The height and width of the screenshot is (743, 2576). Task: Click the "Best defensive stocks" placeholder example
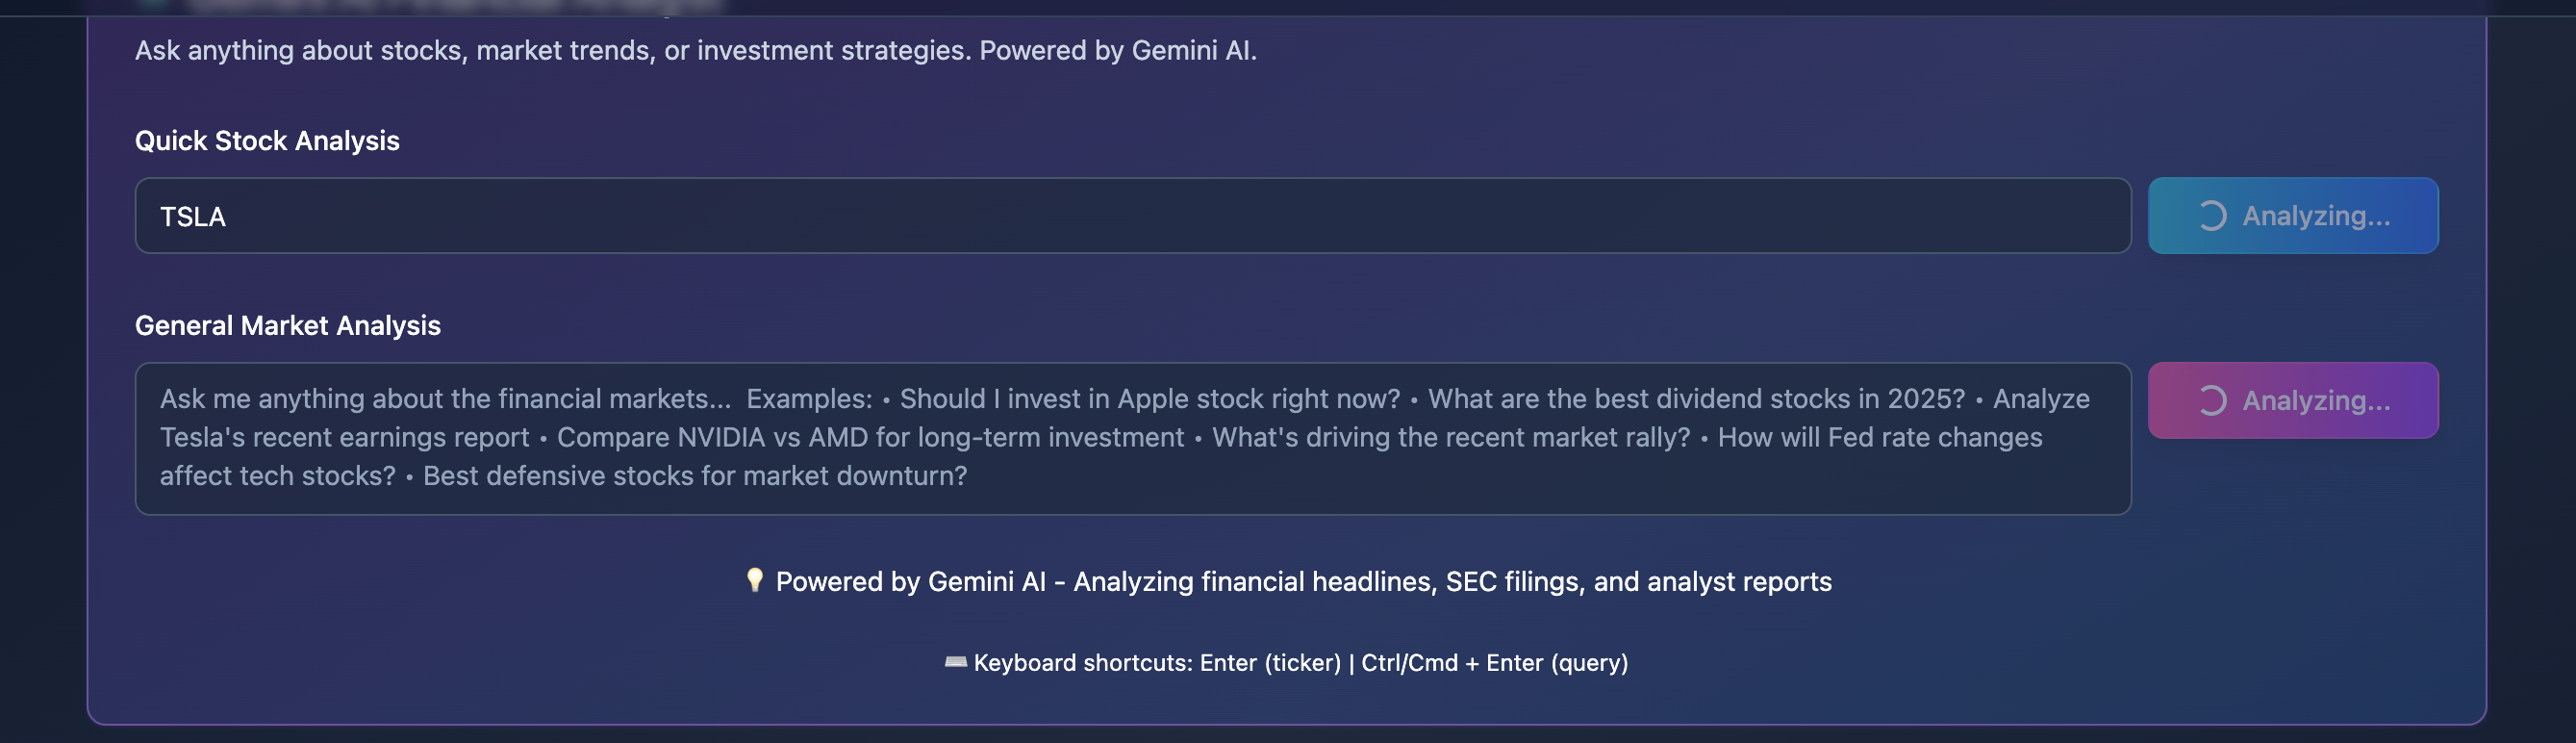695,476
